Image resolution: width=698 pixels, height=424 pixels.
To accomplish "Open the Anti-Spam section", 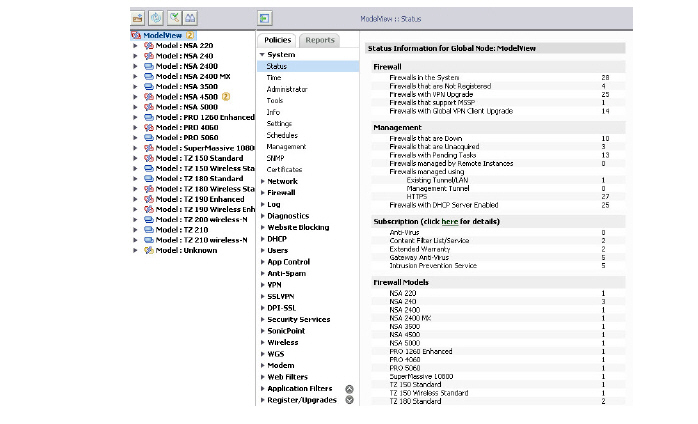I will 286,273.
